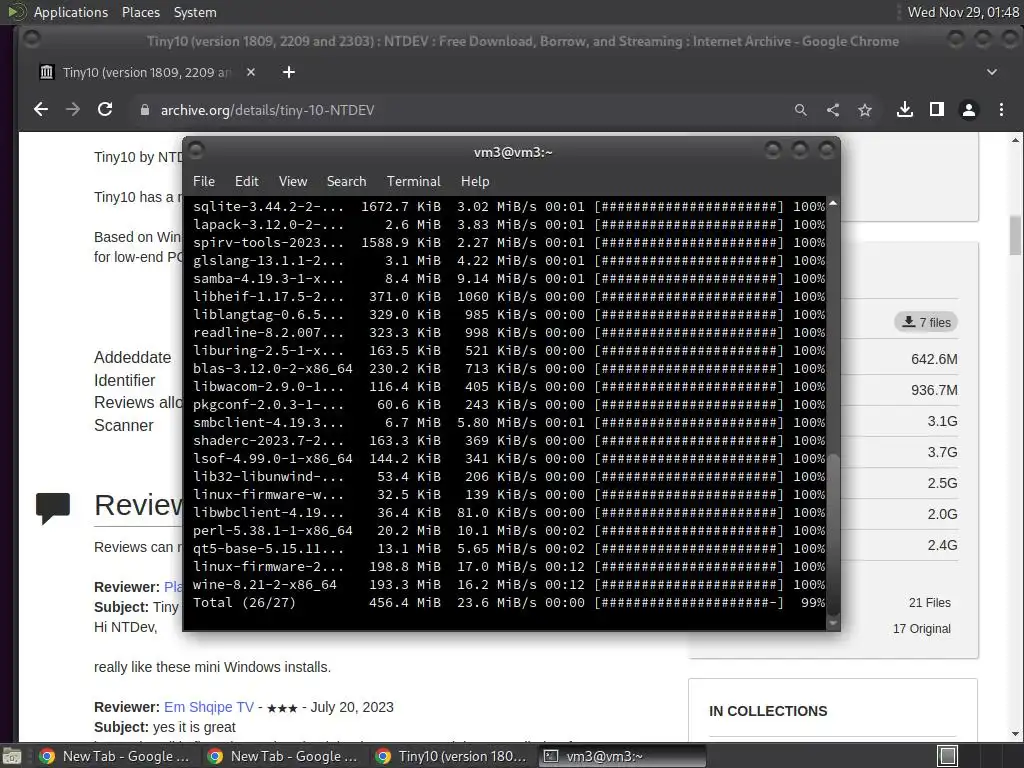Reload the archive.org page
The width and height of the screenshot is (1024, 768).
(x=105, y=110)
